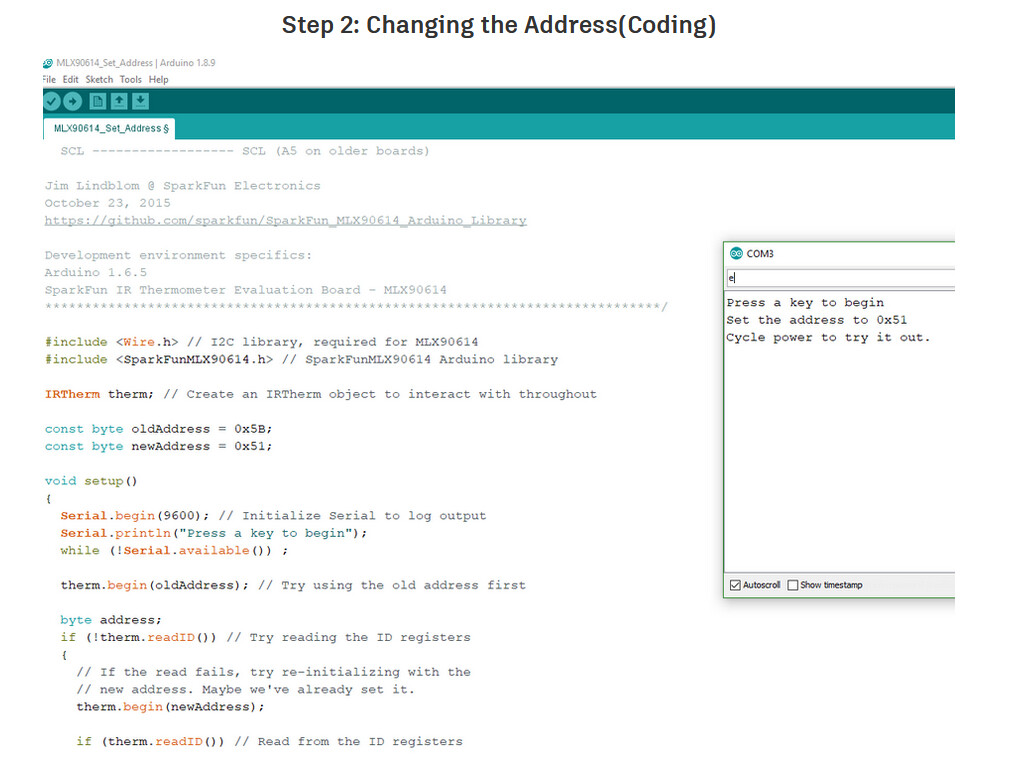The width and height of the screenshot is (1014, 767).
Task: Enable the Show timestamp checkbox
Action: (793, 585)
